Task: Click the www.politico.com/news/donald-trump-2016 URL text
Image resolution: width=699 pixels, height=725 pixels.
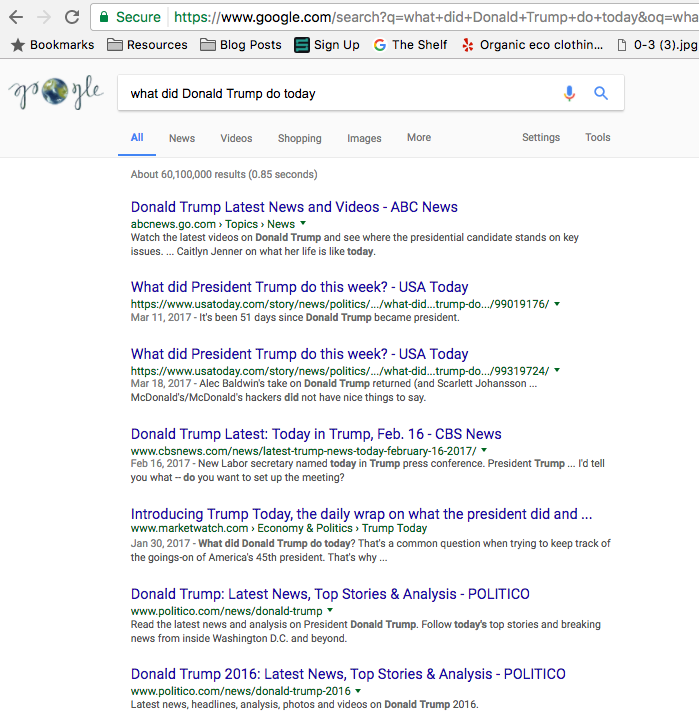Action: pyautogui.click(x=241, y=691)
